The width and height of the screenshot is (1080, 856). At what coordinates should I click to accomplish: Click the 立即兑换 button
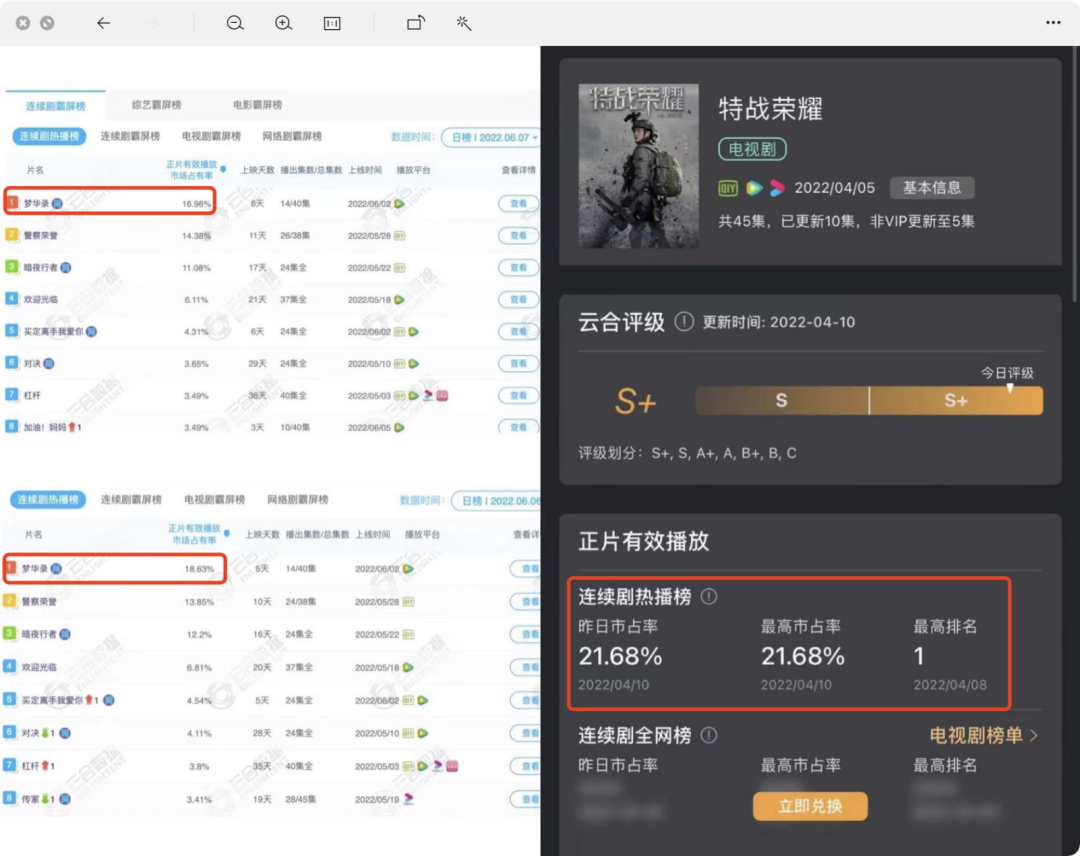click(810, 807)
